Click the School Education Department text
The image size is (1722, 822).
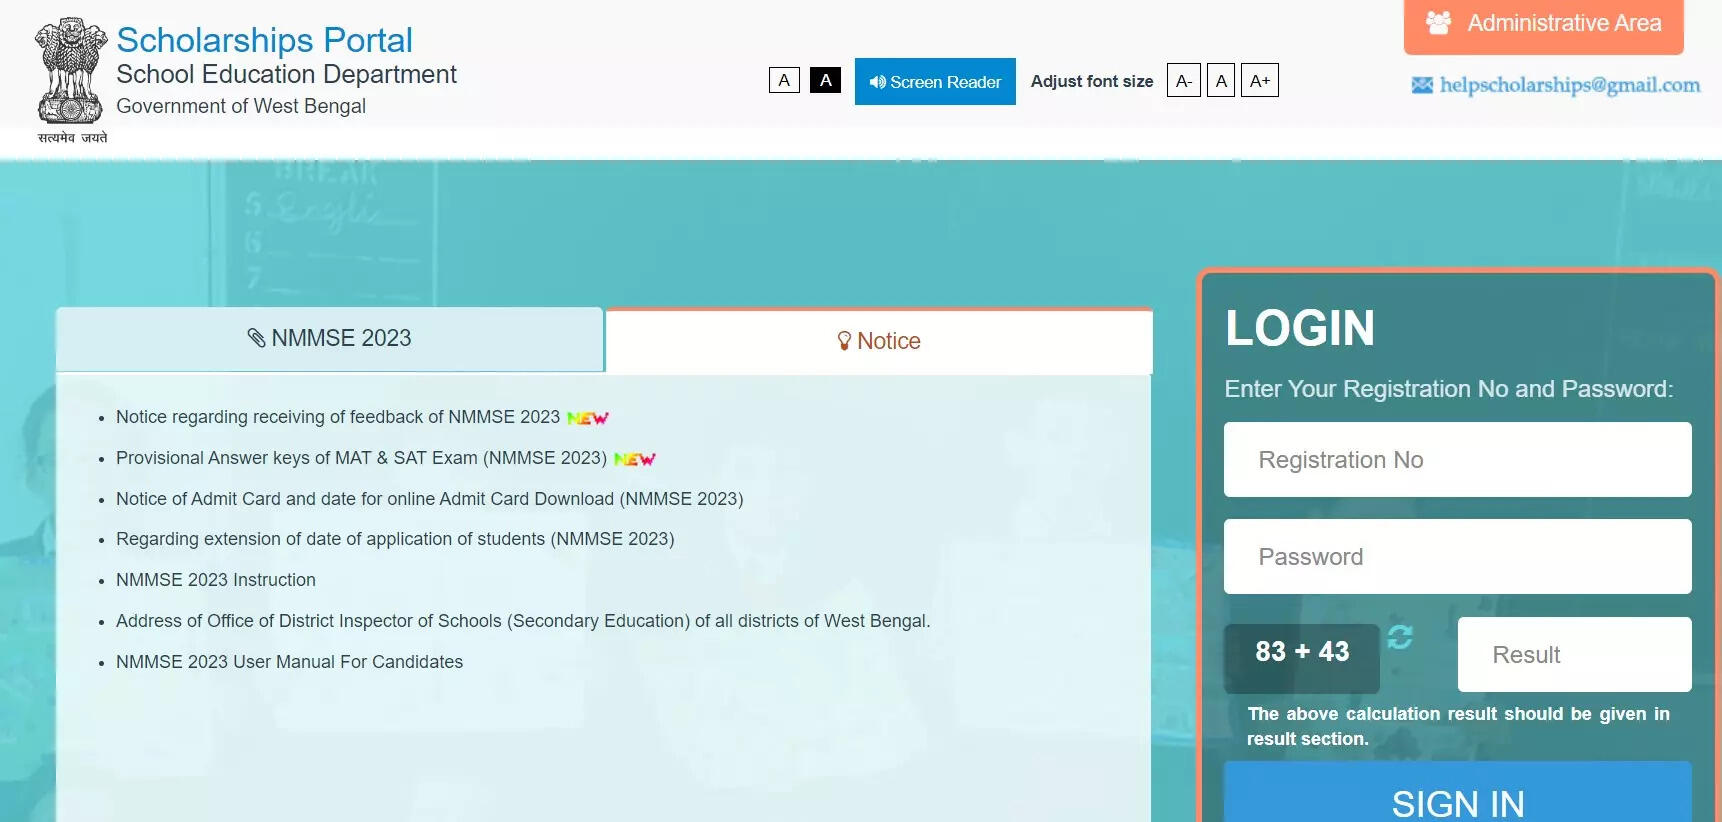click(286, 75)
